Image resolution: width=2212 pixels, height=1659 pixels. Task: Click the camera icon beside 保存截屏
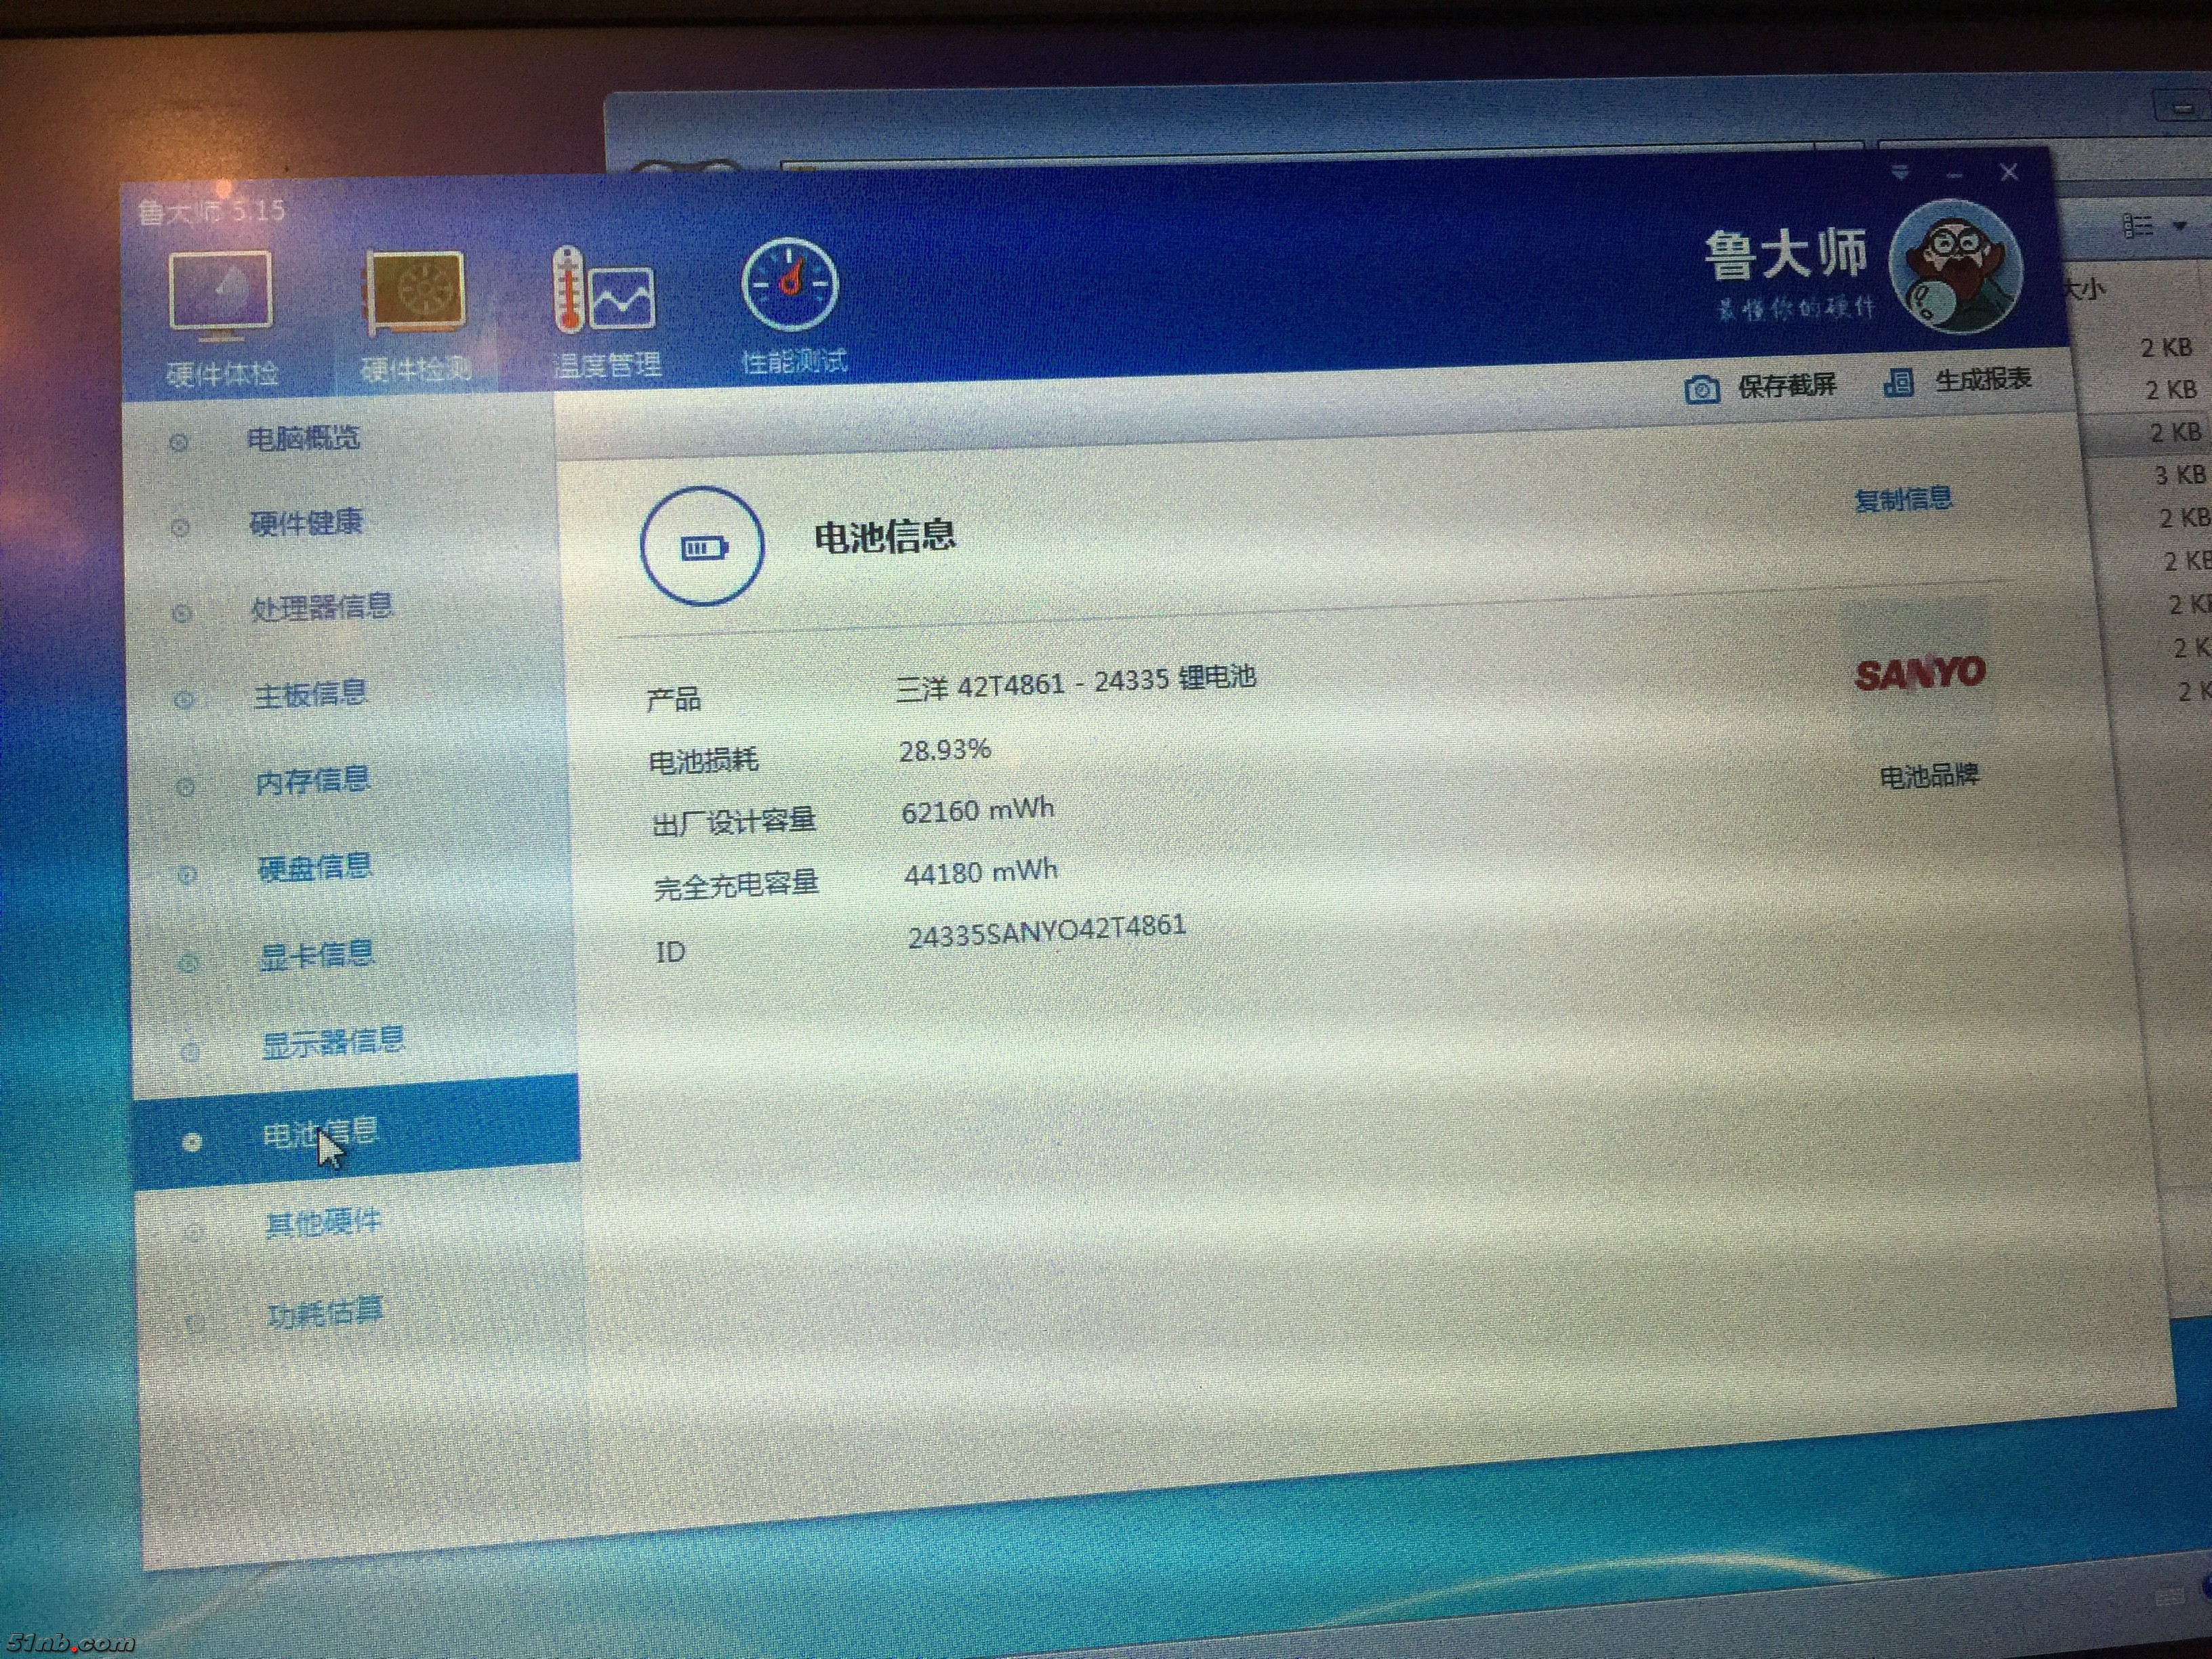1701,389
